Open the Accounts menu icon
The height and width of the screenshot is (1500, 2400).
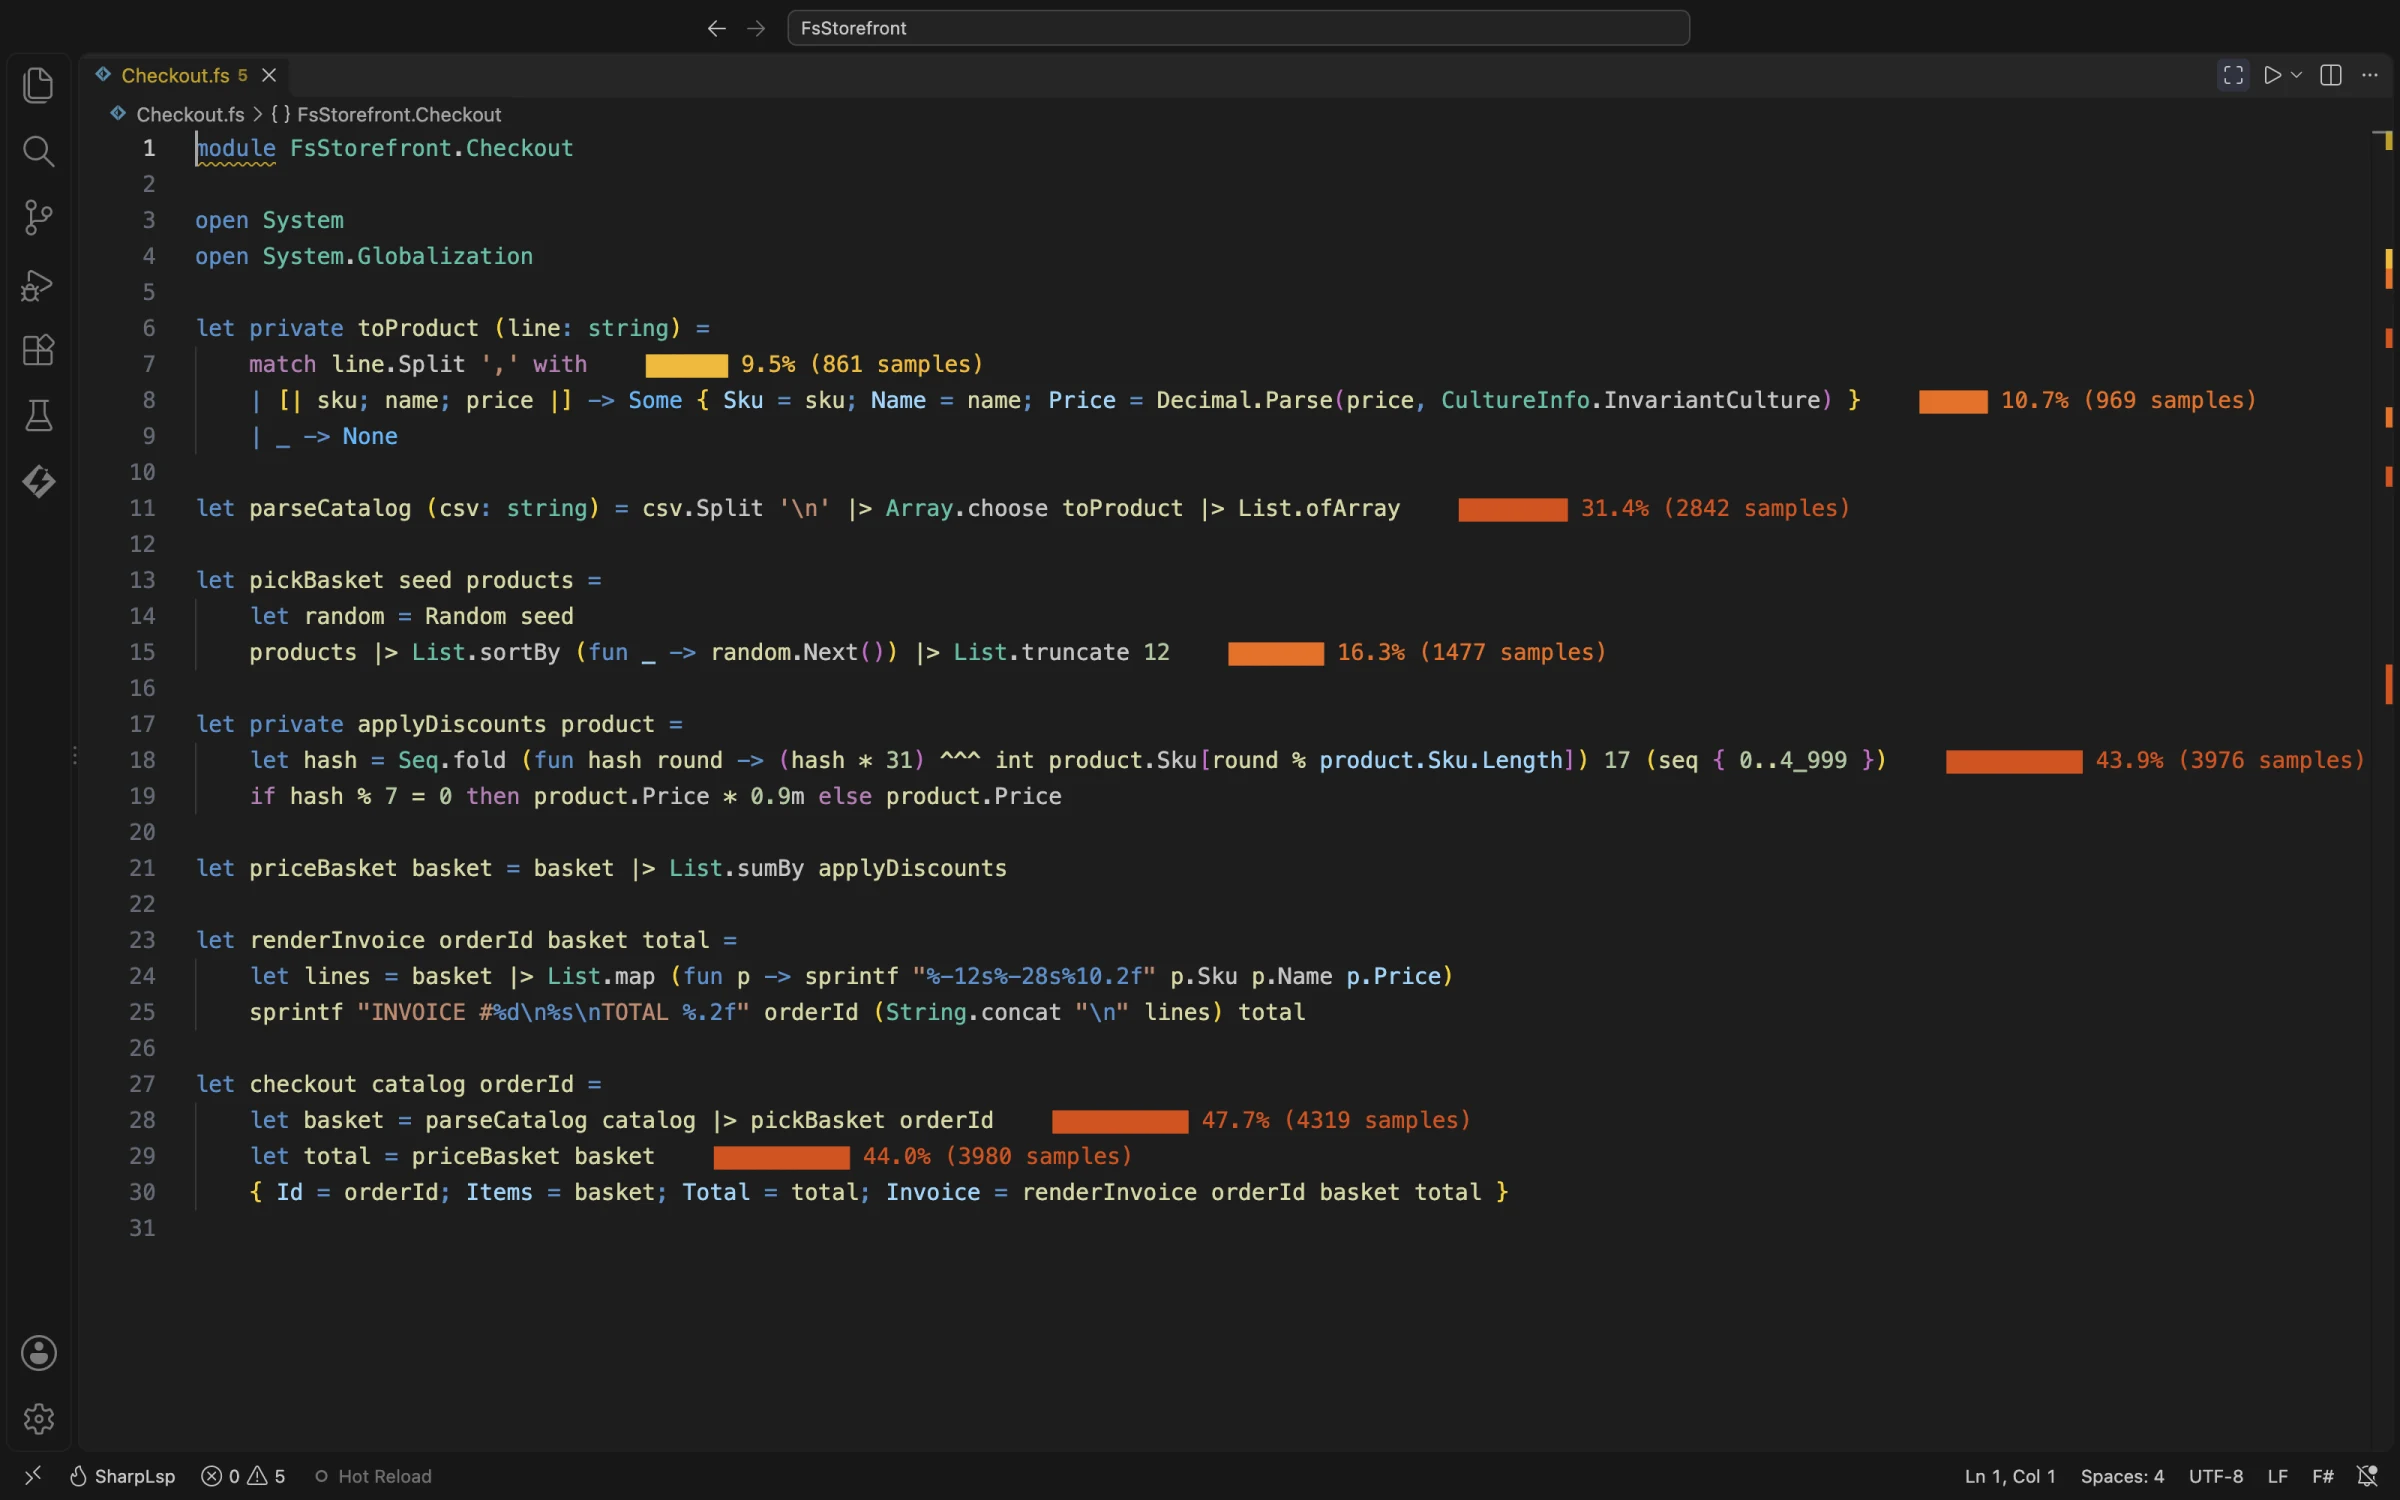38,1353
